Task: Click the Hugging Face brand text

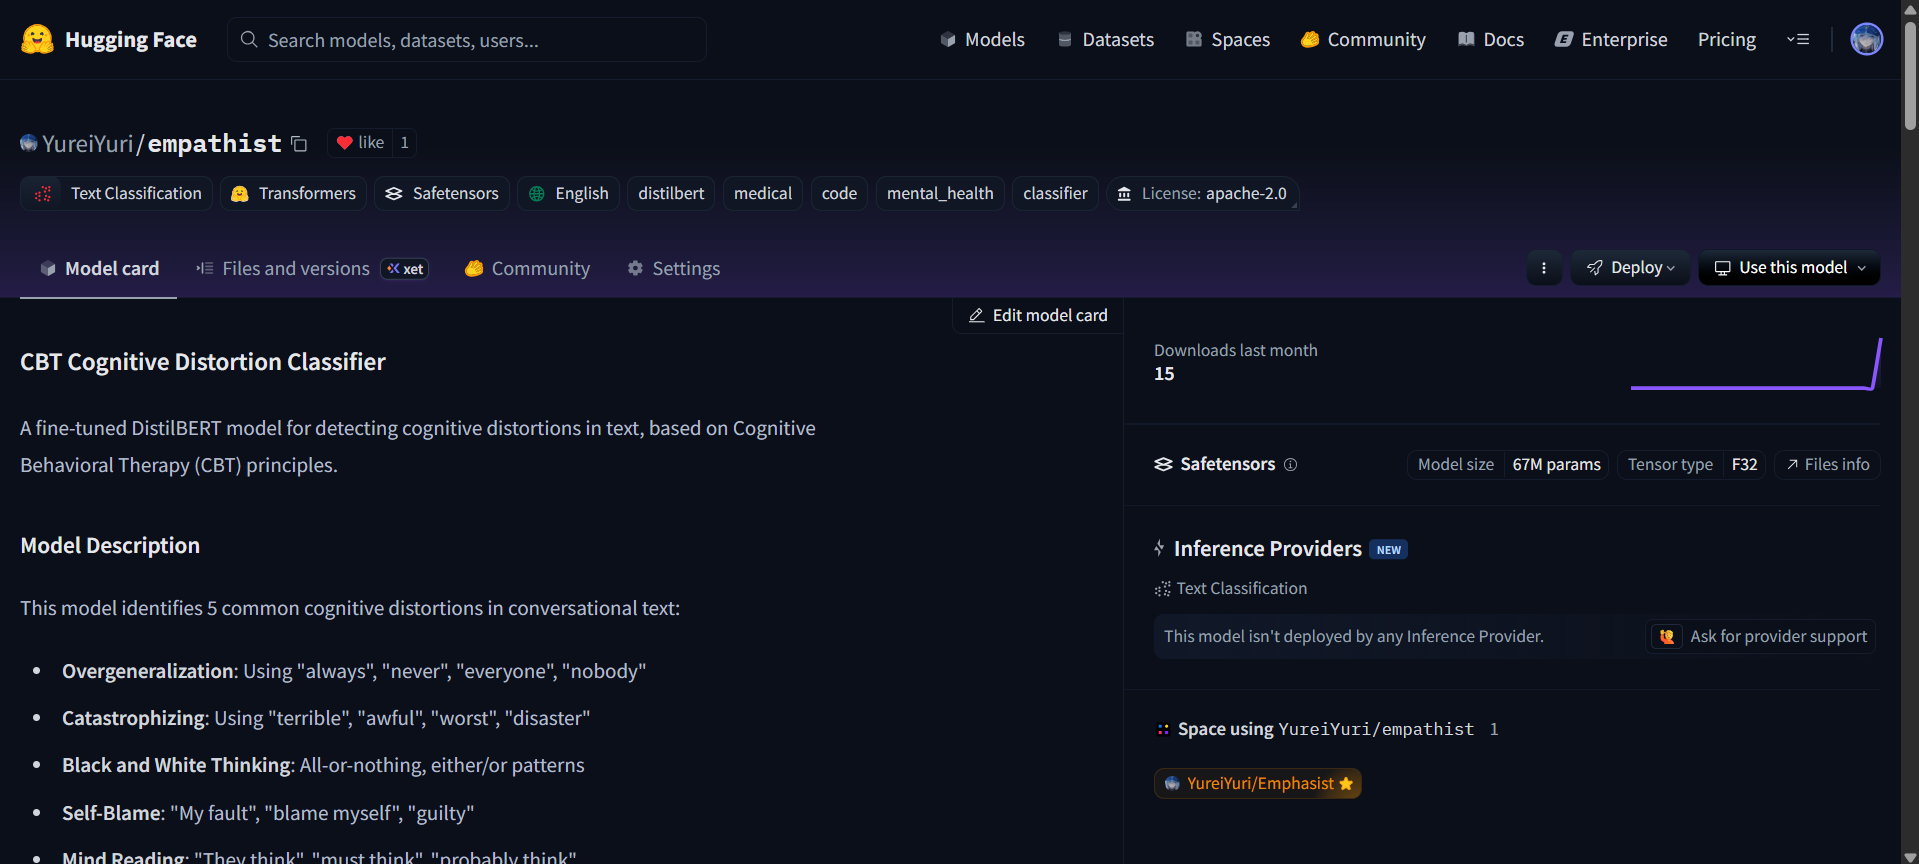Action: tap(131, 40)
